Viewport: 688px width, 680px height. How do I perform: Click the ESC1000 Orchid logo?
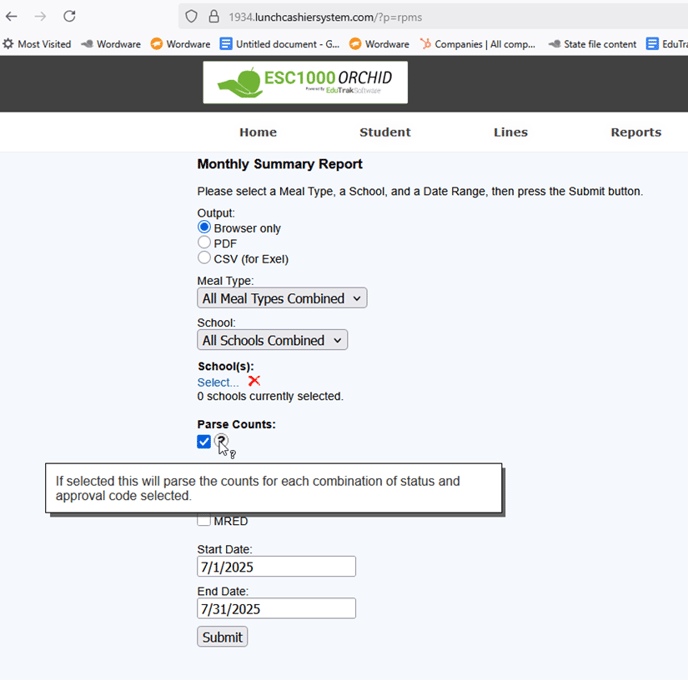point(305,82)
